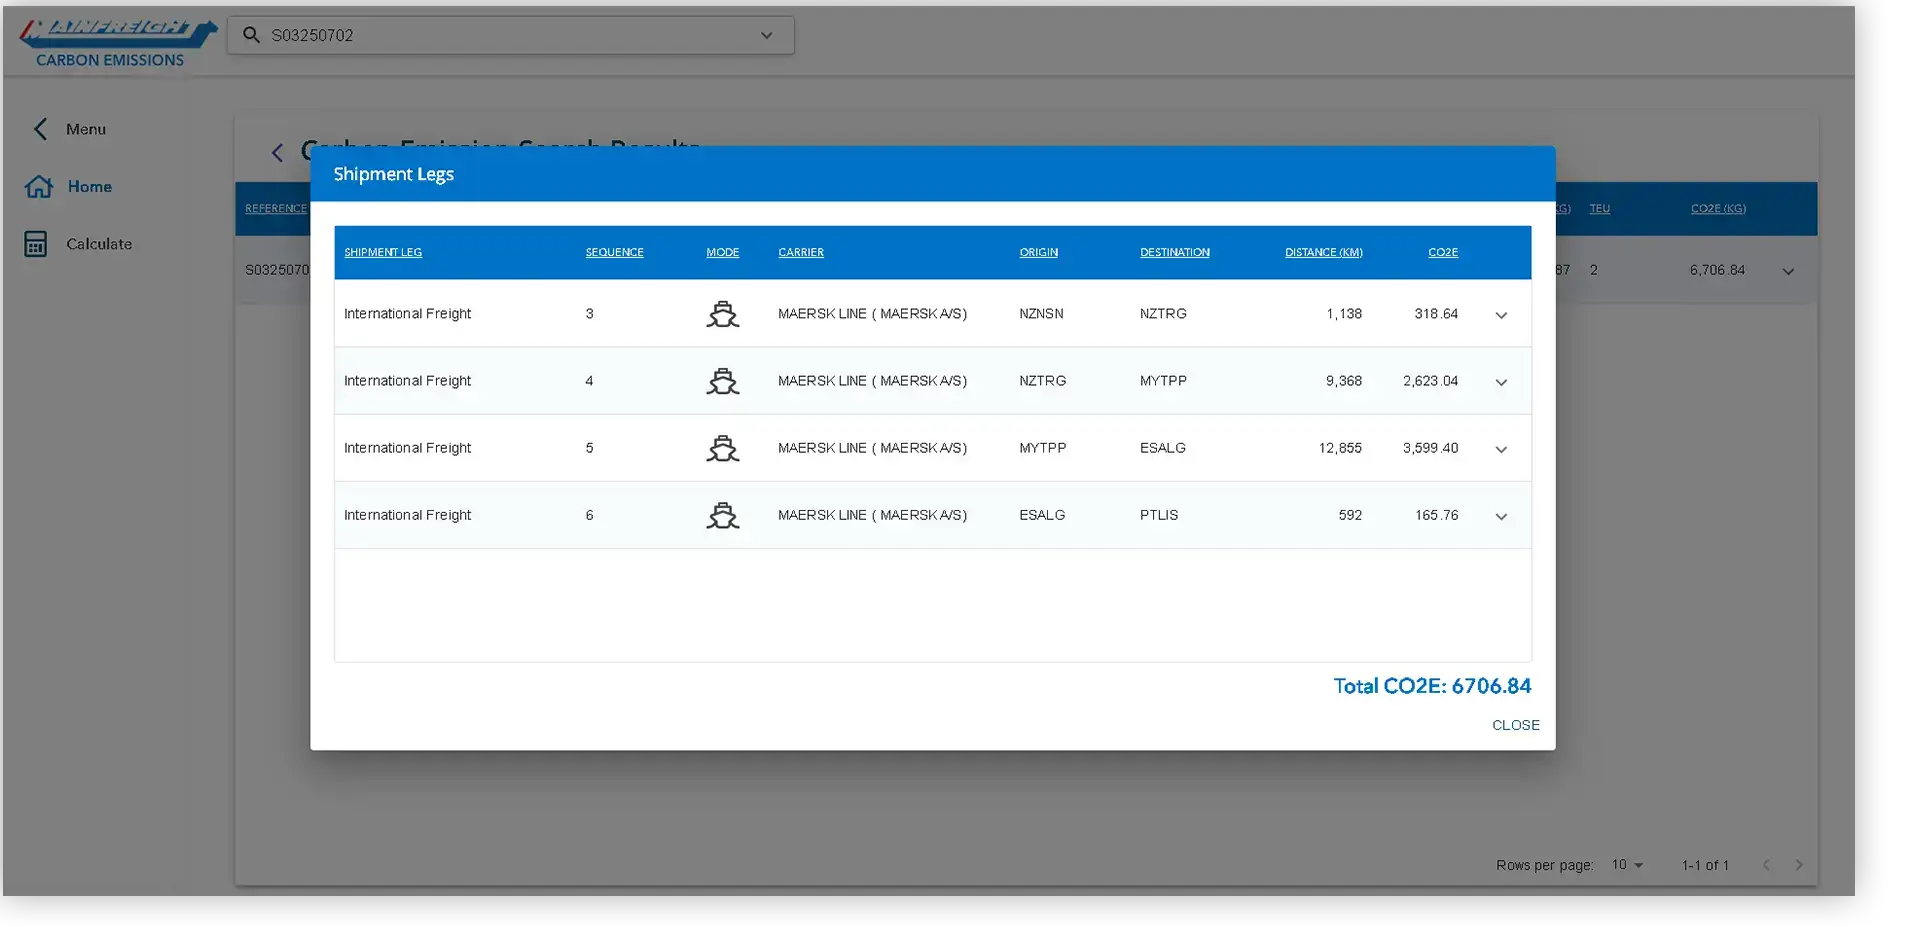This screenshot has height=927, width=1909.
Task: Sort background table by Reference header
Action: pos(276,209)
